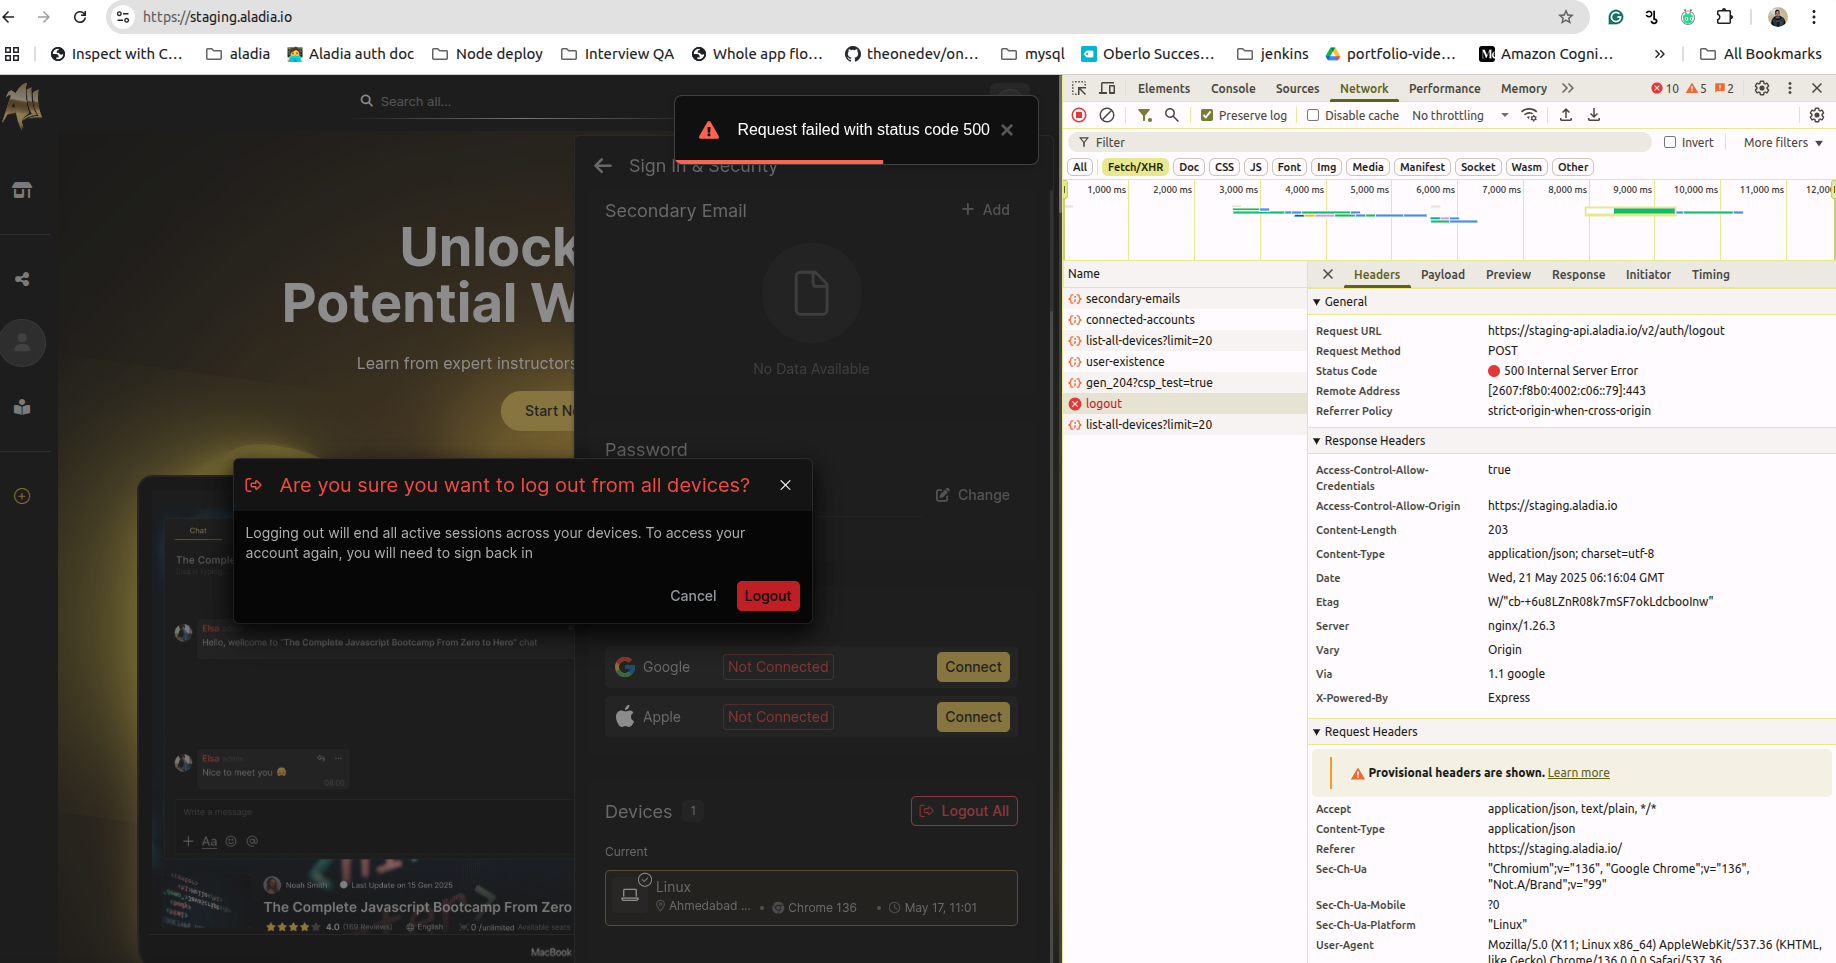Screen dimensions: 1836x963
Task: Toggle the Img request filter
Action: pos(1326,167)
